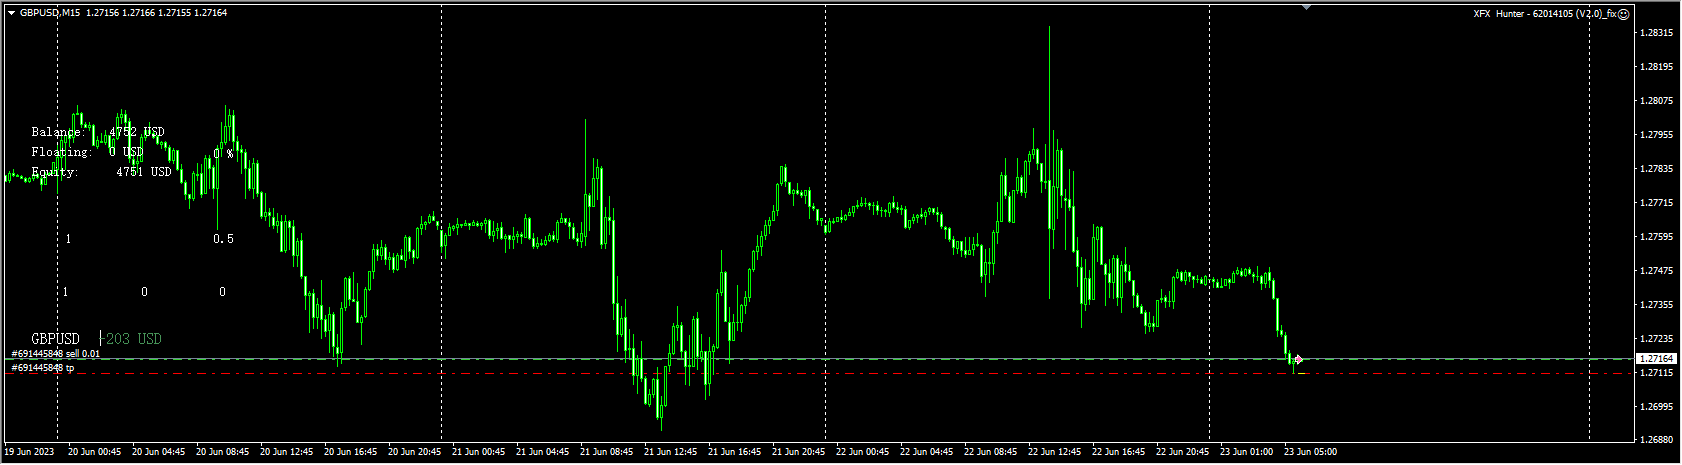This screenshot has height=465, width=1682.
Task: Click price scale value 1.28075
Action: coord(1657,100)
